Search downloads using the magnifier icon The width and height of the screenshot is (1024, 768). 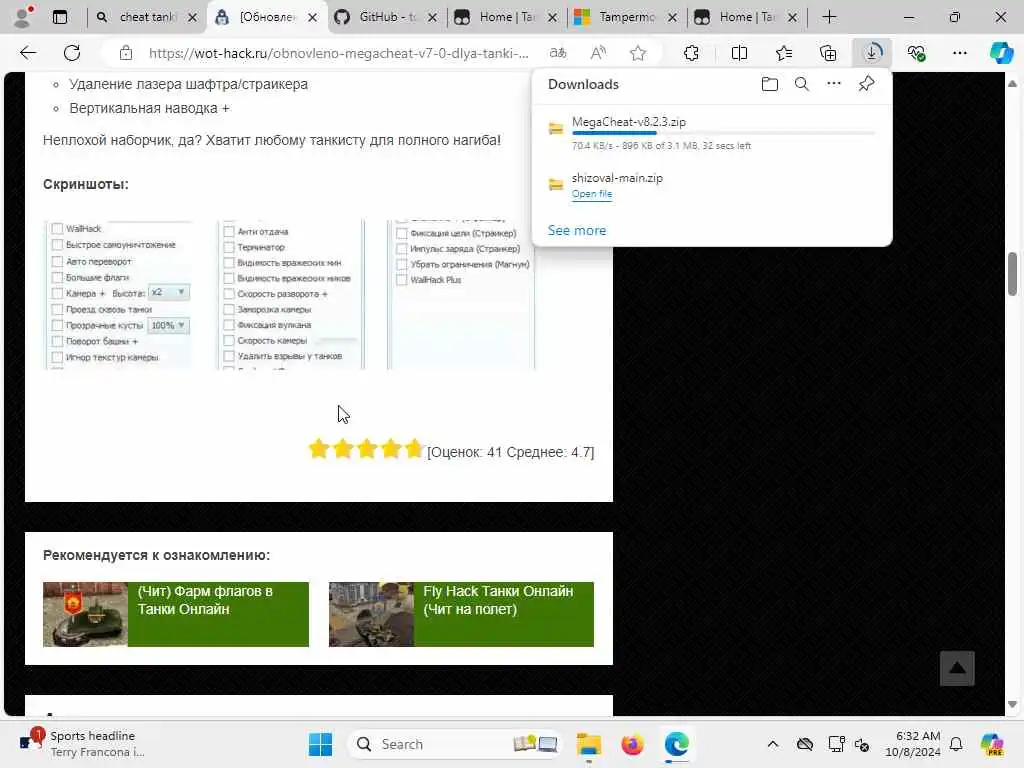[x=802, y=84]
